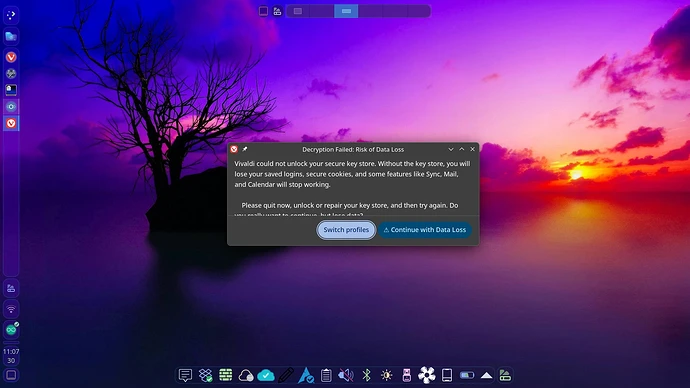The width and height of the screenshot is (690, 388).
Task: Open the Arch update checker icon
Action: (x=306, y=375)
